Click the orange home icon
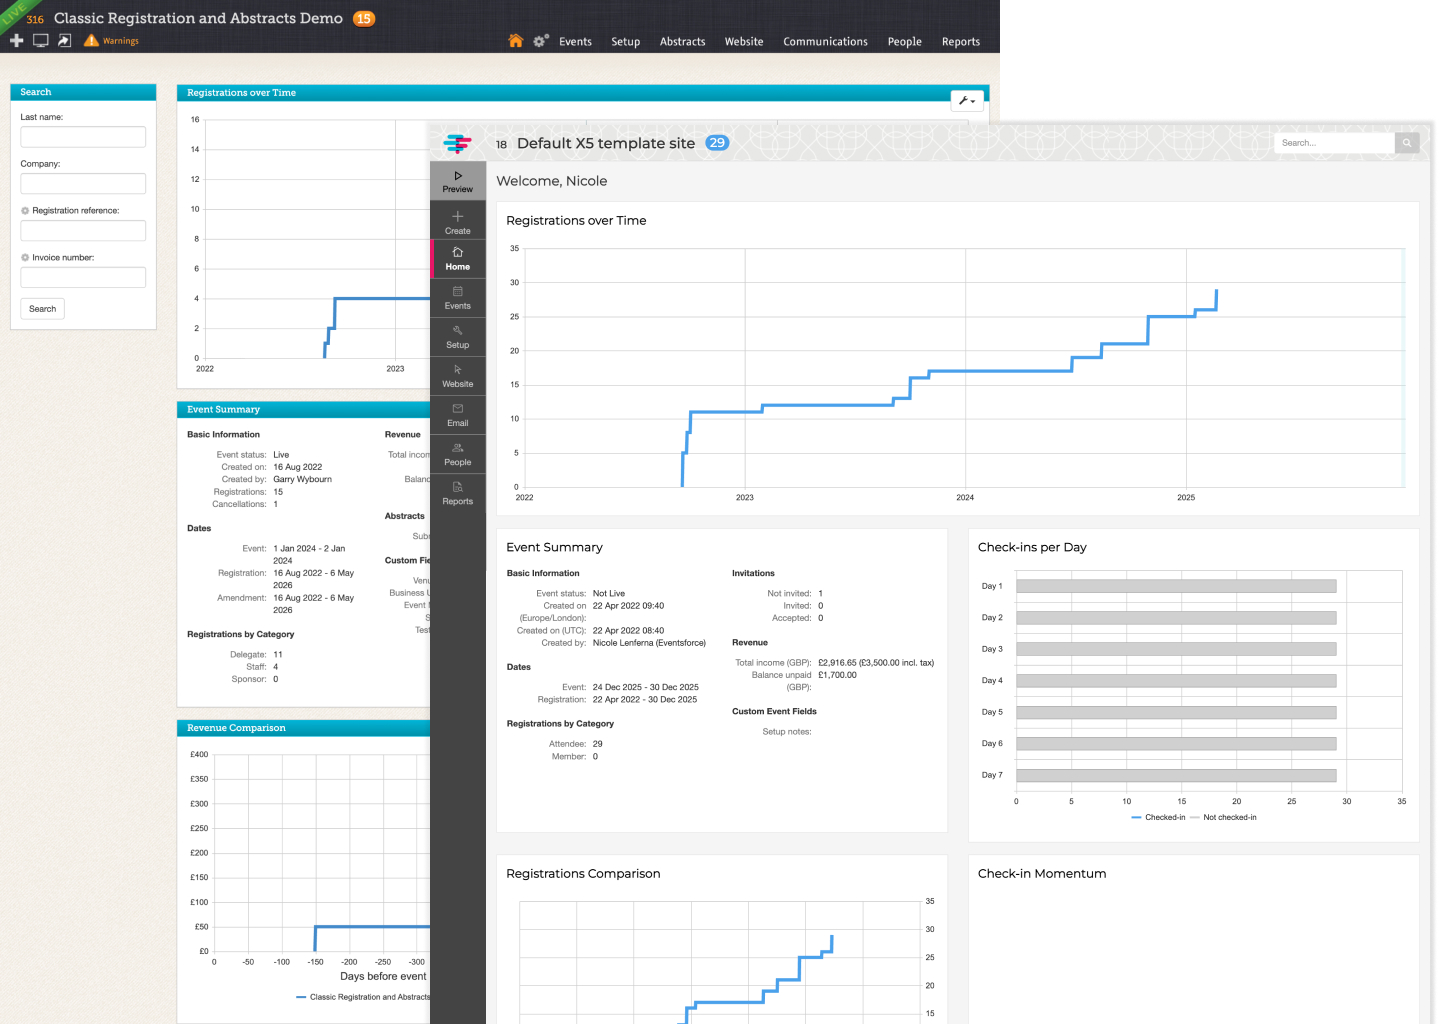Viewport: 1440px width, 1024px height. (515, 41)
